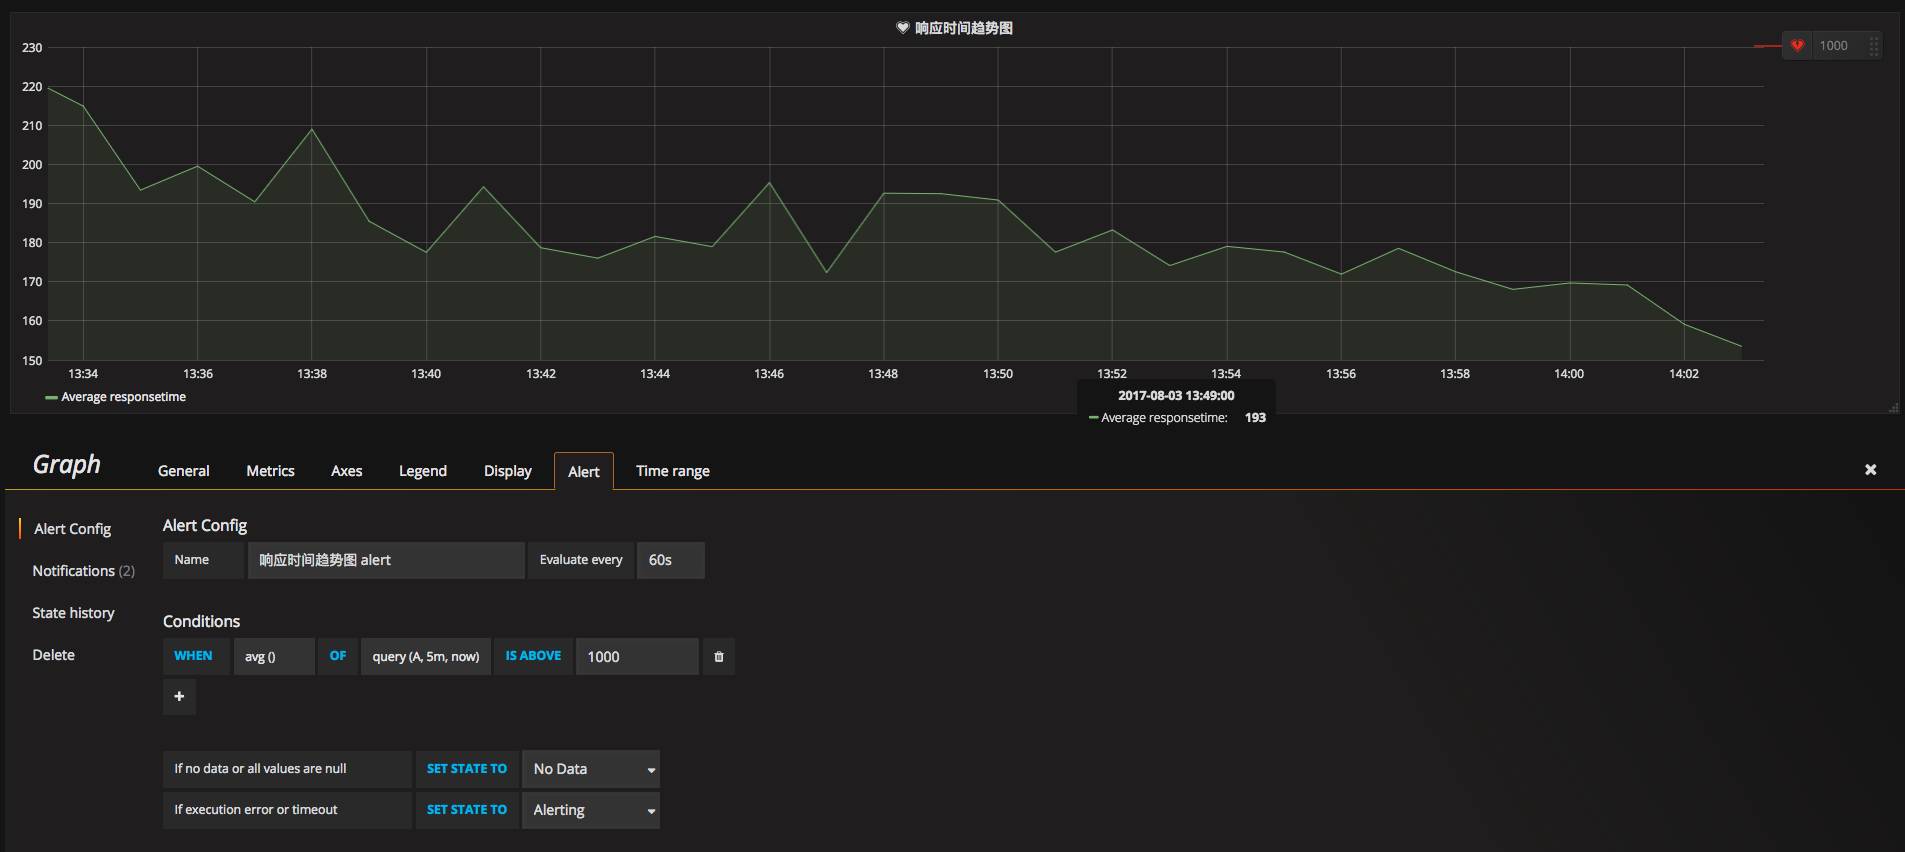Delete the alert condition with trash icon
Image resolution: width=1905 pixels, height=852 pixels.
coord(718,657)
